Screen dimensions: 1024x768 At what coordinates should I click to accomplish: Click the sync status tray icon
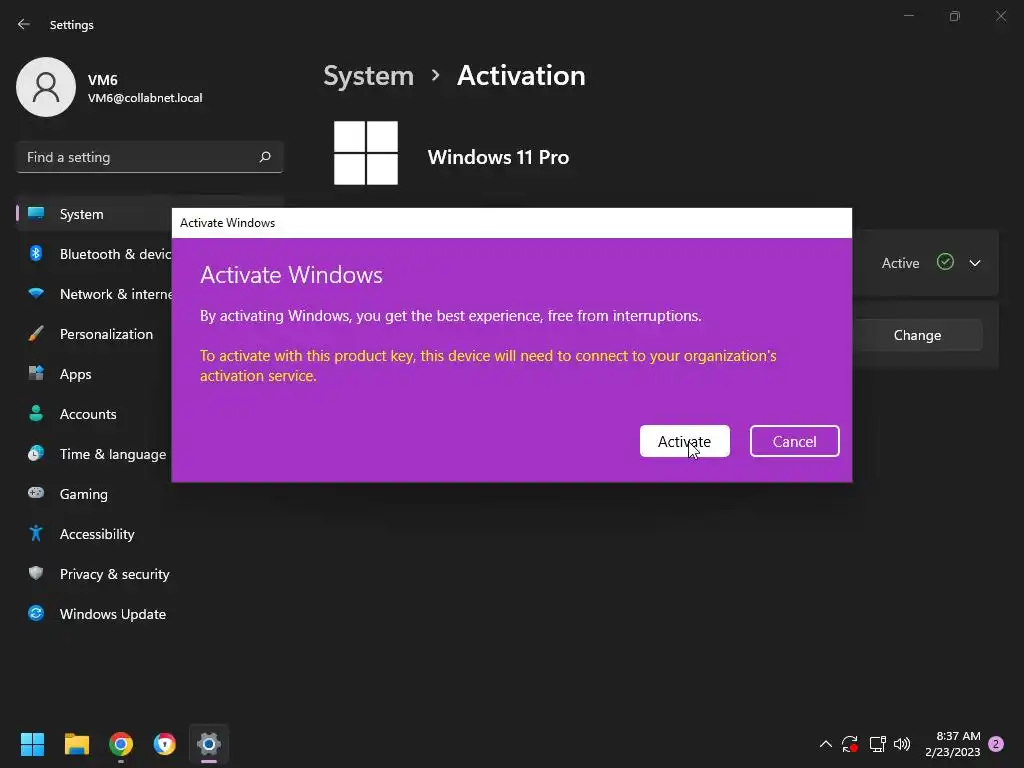click(850, 744)
